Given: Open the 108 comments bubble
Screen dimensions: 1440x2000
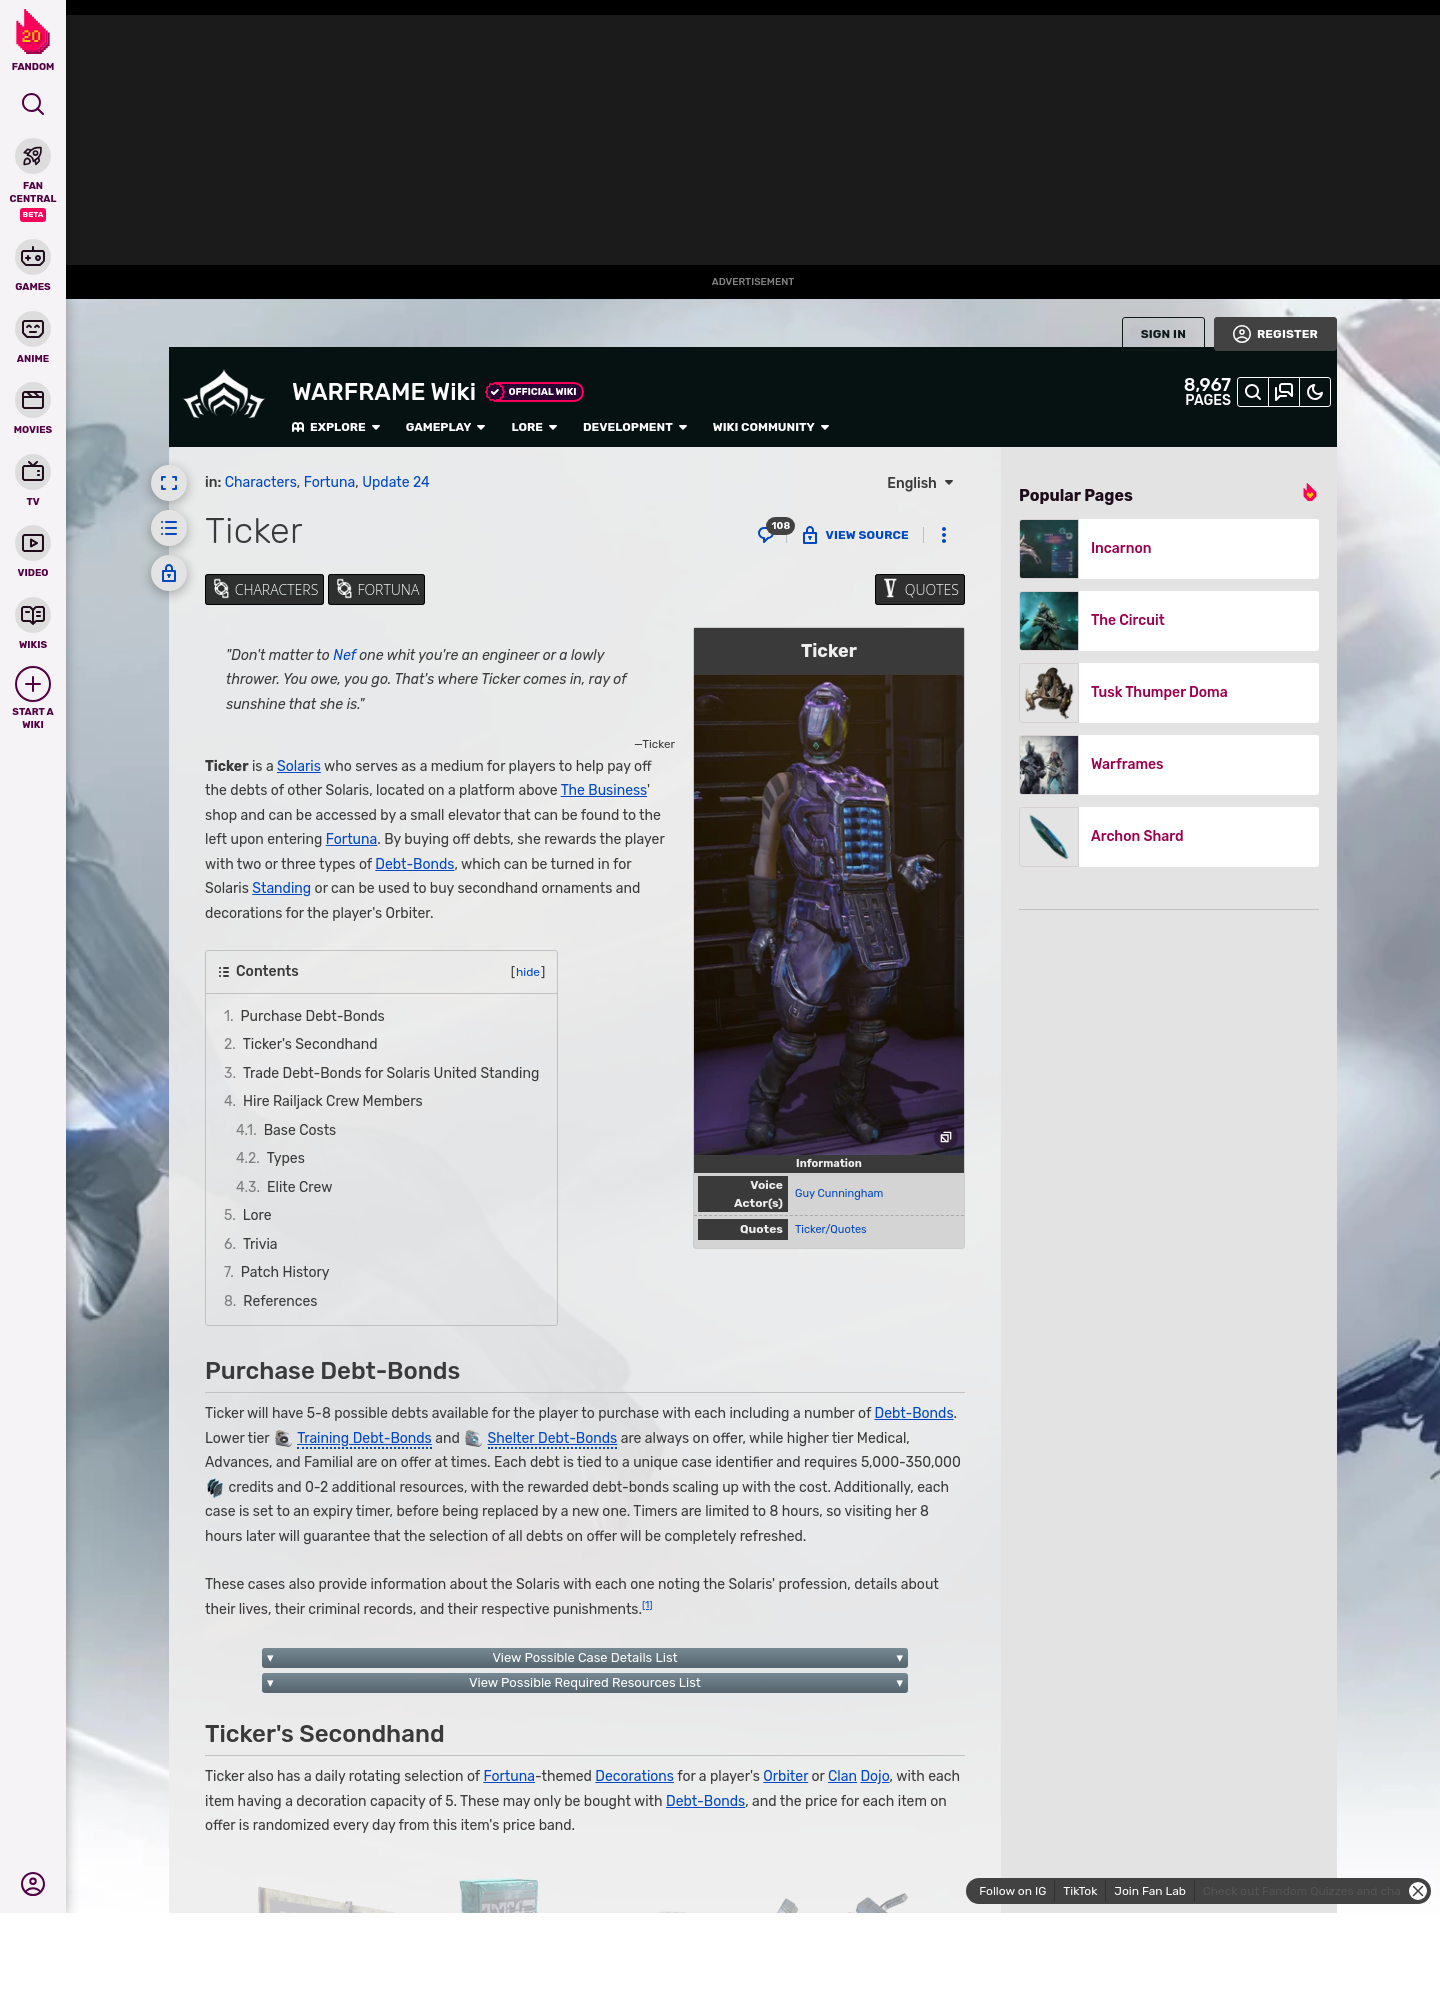Looking at the screenshot, I should click(774, 531).
